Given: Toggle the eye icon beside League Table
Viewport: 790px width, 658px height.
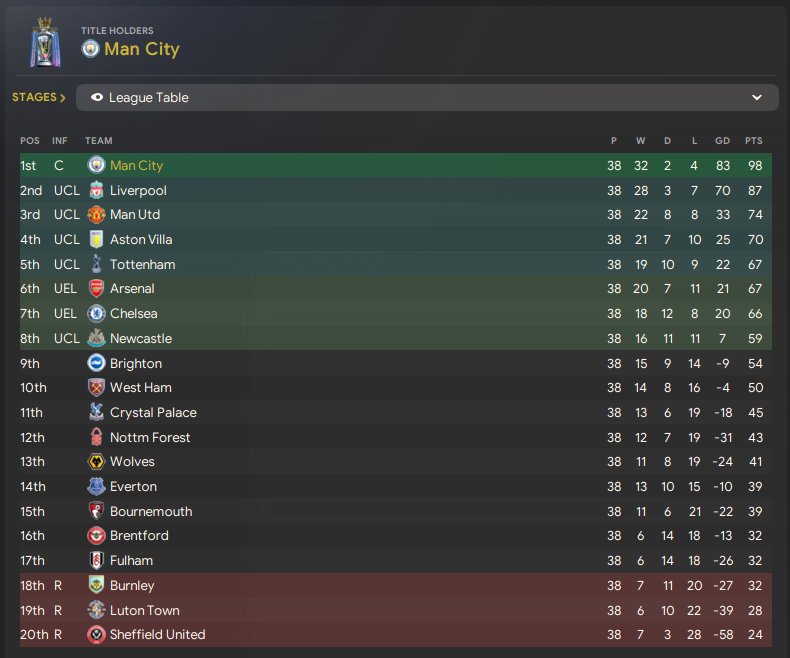Looking at the screenshot, I should click(x=97, y=98).
